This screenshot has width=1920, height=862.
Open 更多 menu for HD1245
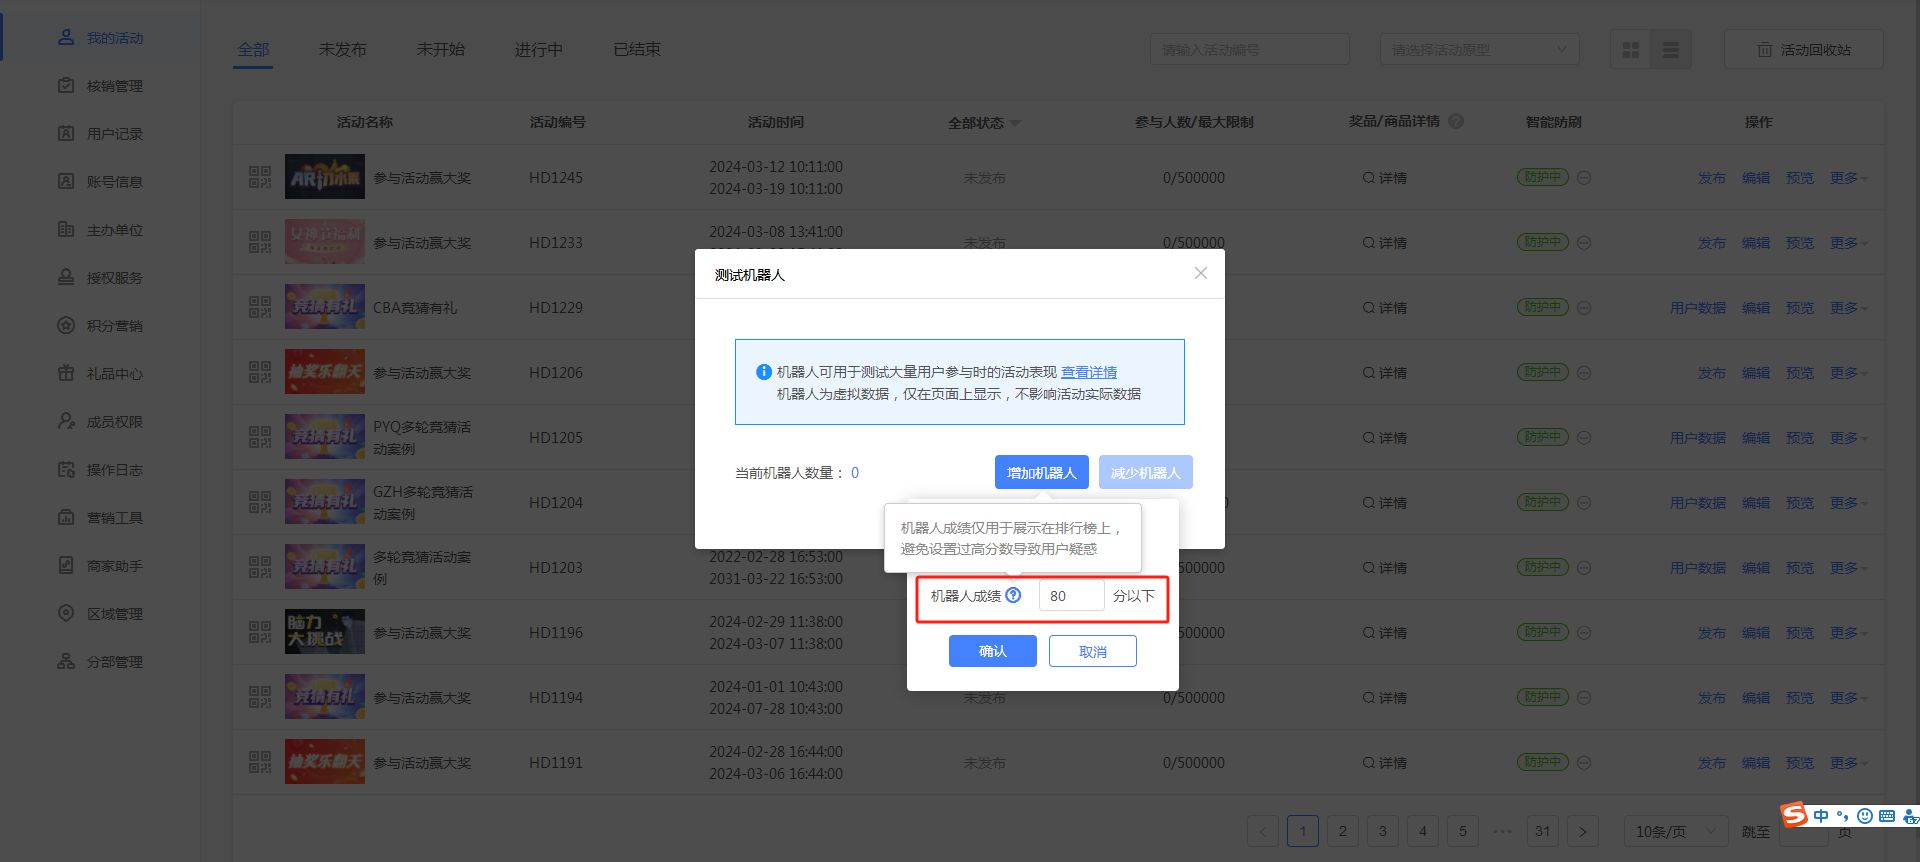(x=1848, y=178)
